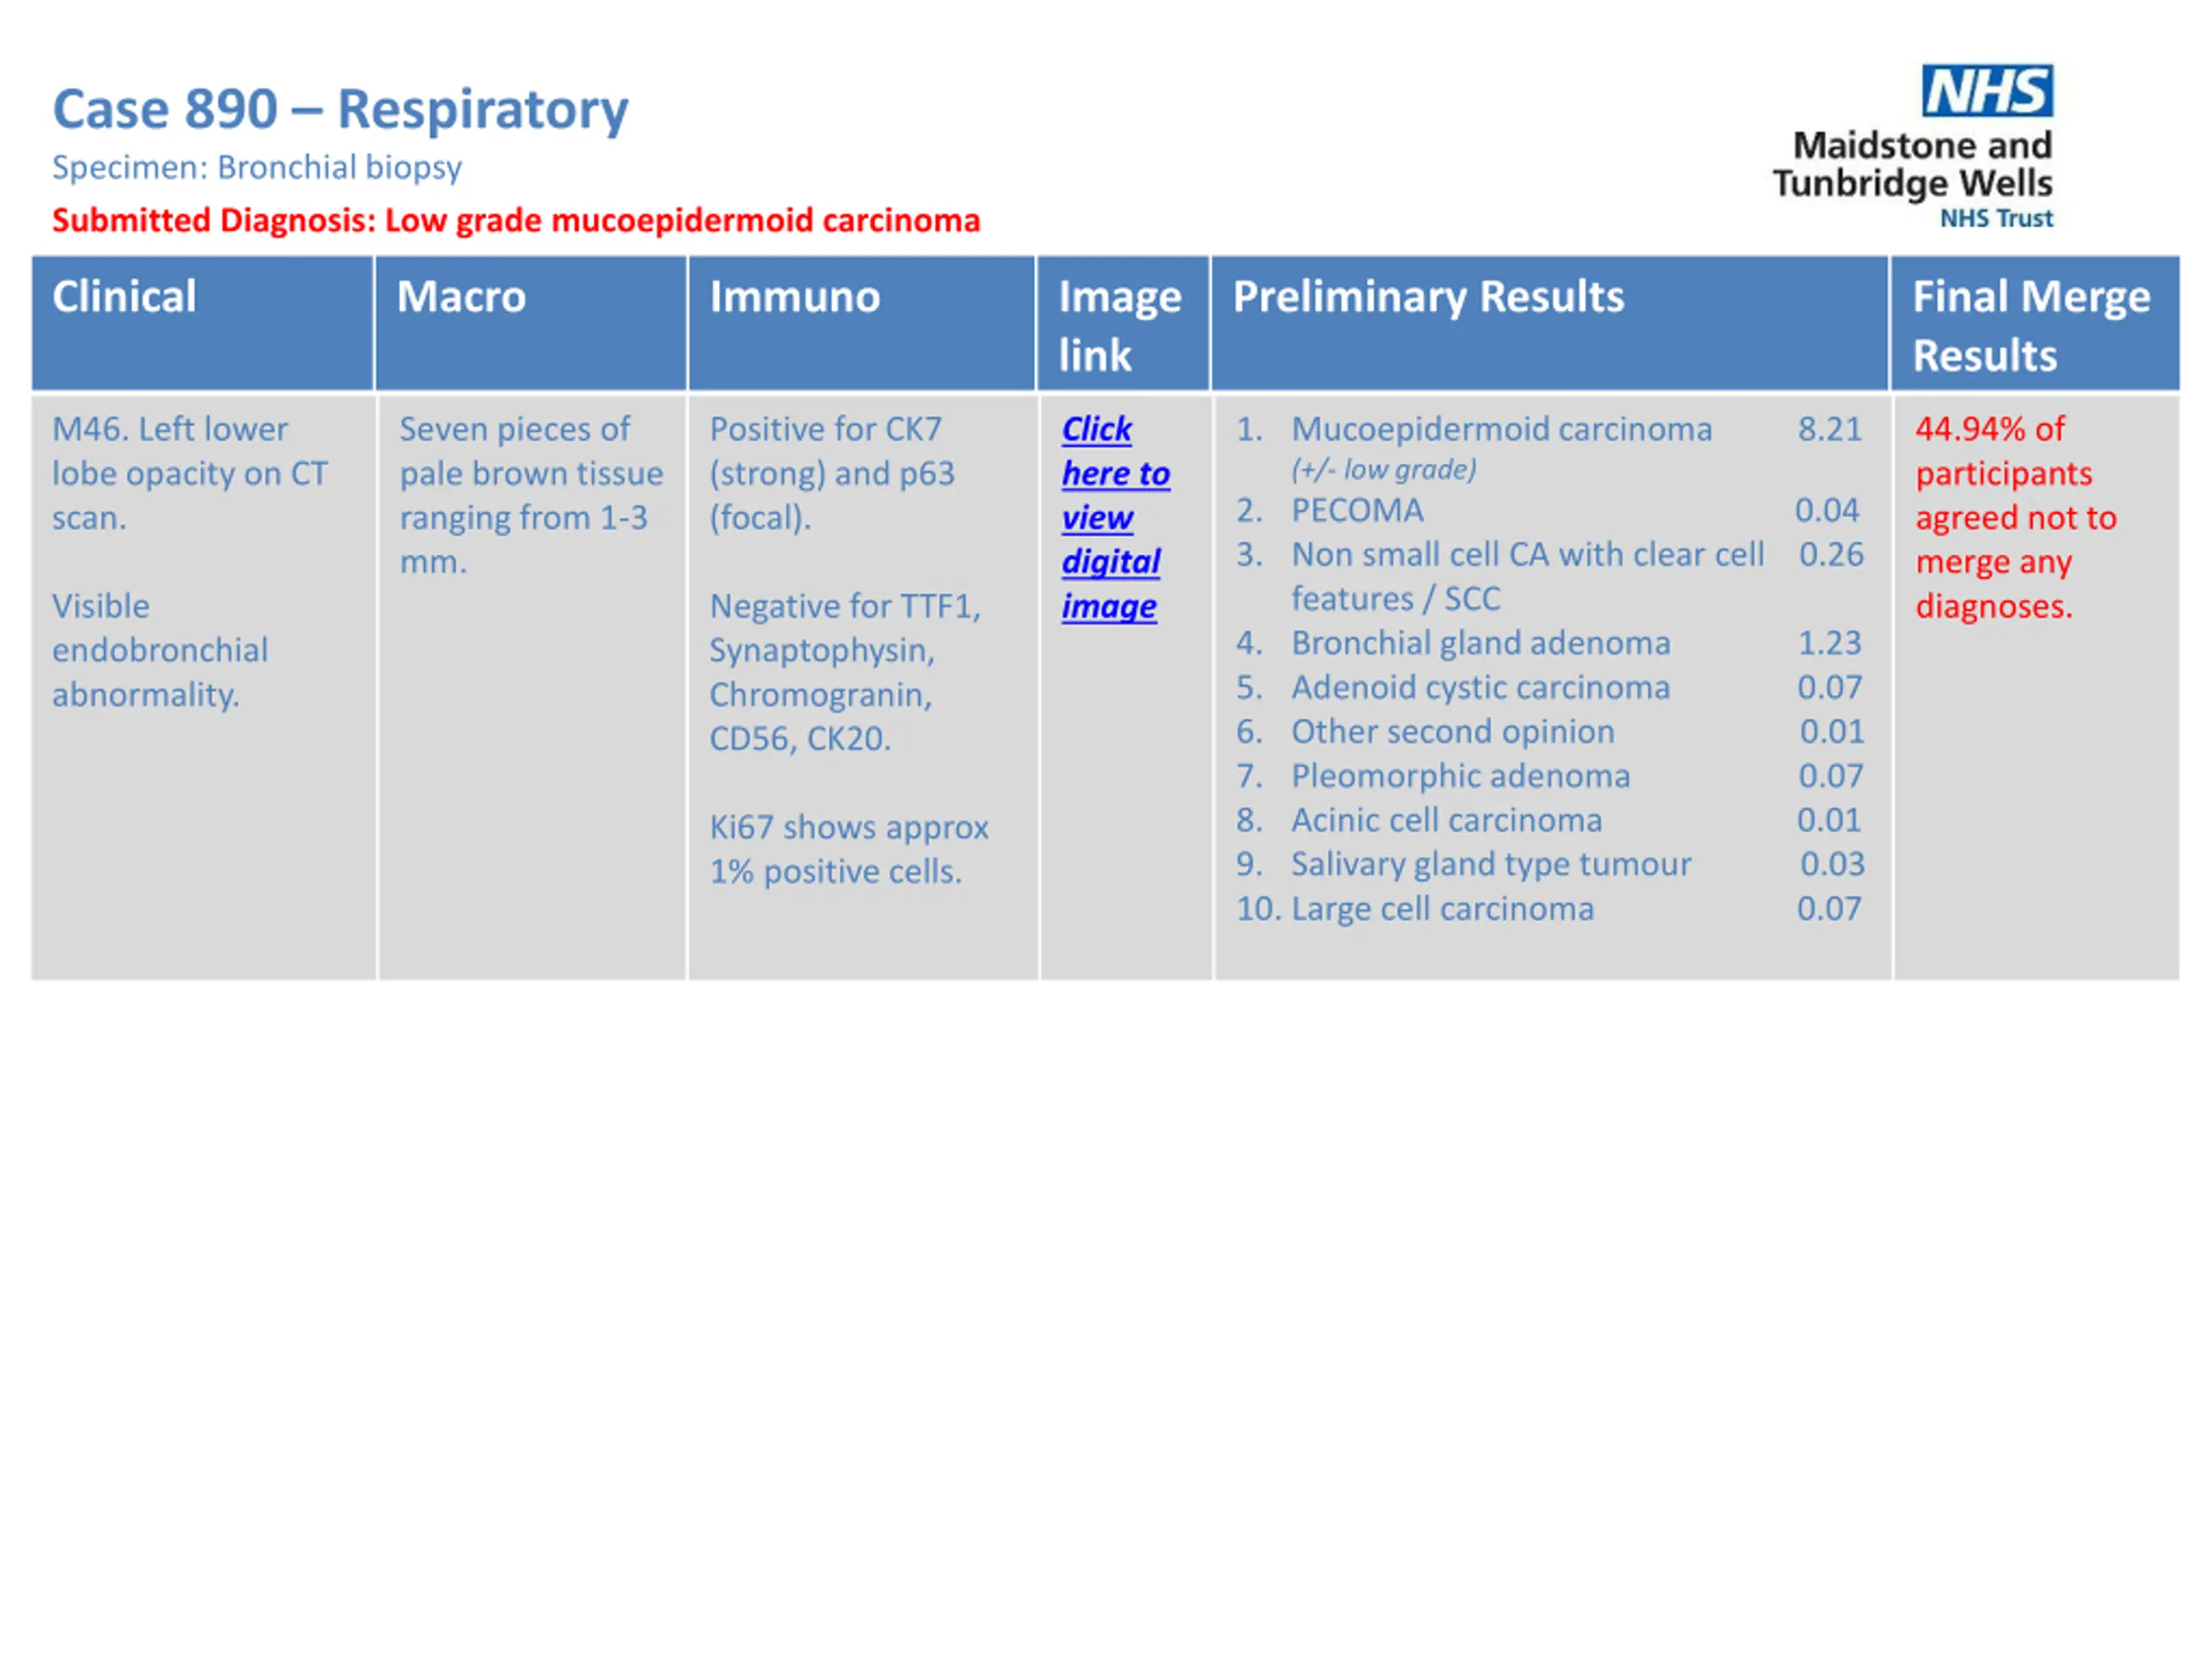The image size is (2212, 1659).
Task: Click the 'PECOMA' result row
Action: 1548,511
